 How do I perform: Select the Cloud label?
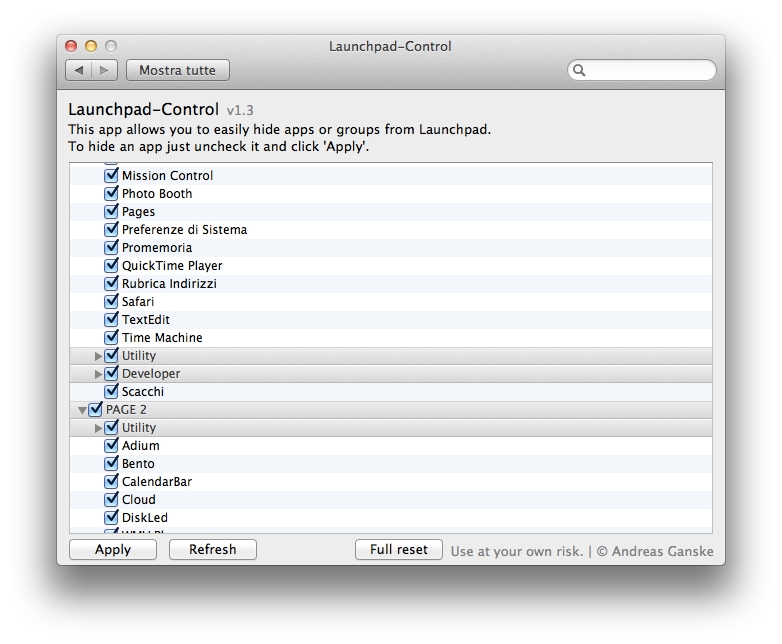click(x=139, y=499)
